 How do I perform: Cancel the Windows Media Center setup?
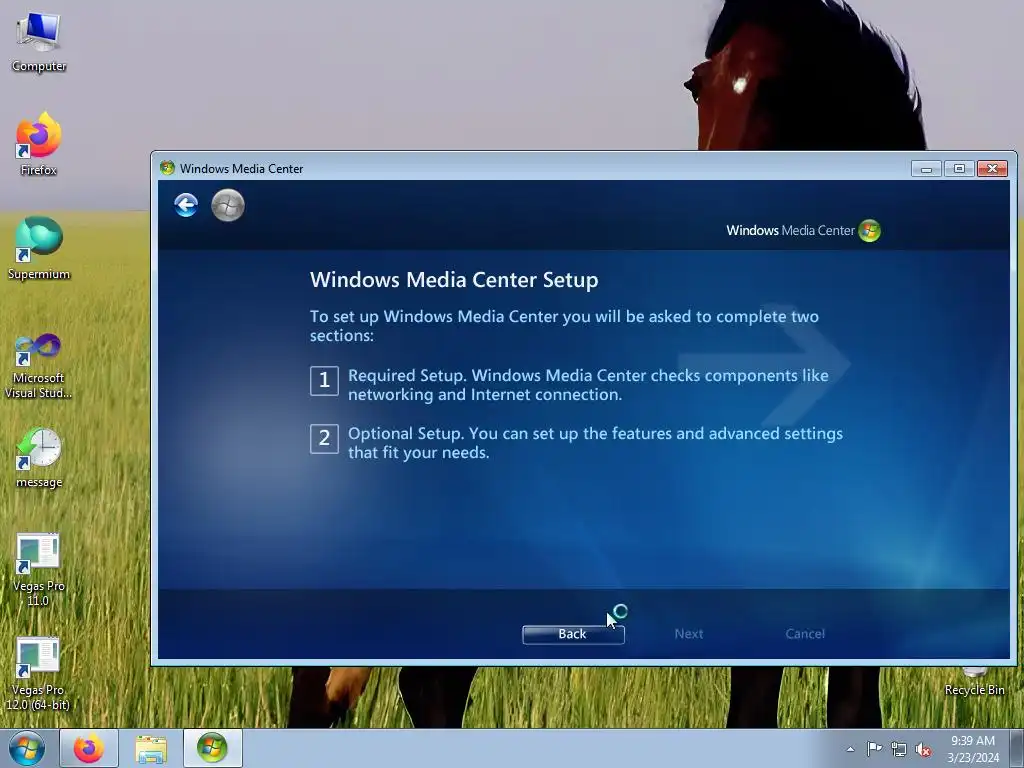point(805,633)
